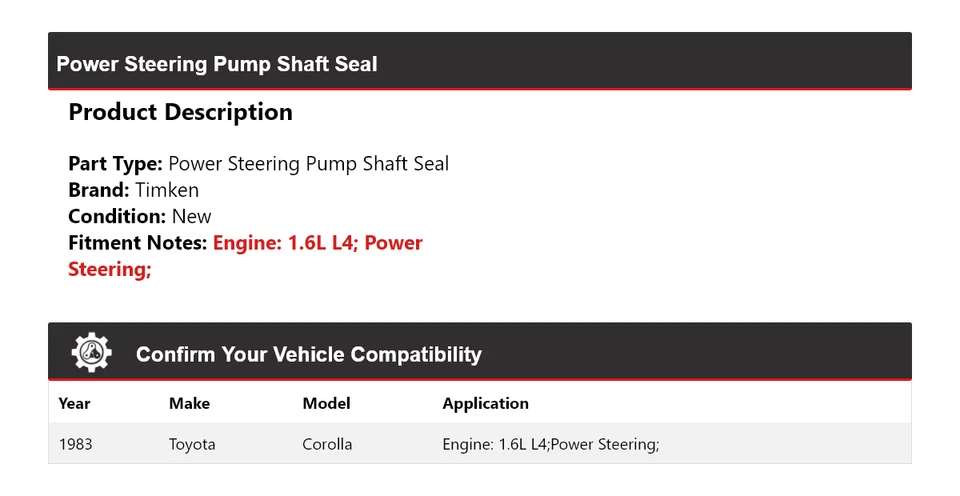Click the Power Steering Pump Shaft Seal header title
Image resolution: width=960 pixels, height=496 pixels.
[217, 65]
